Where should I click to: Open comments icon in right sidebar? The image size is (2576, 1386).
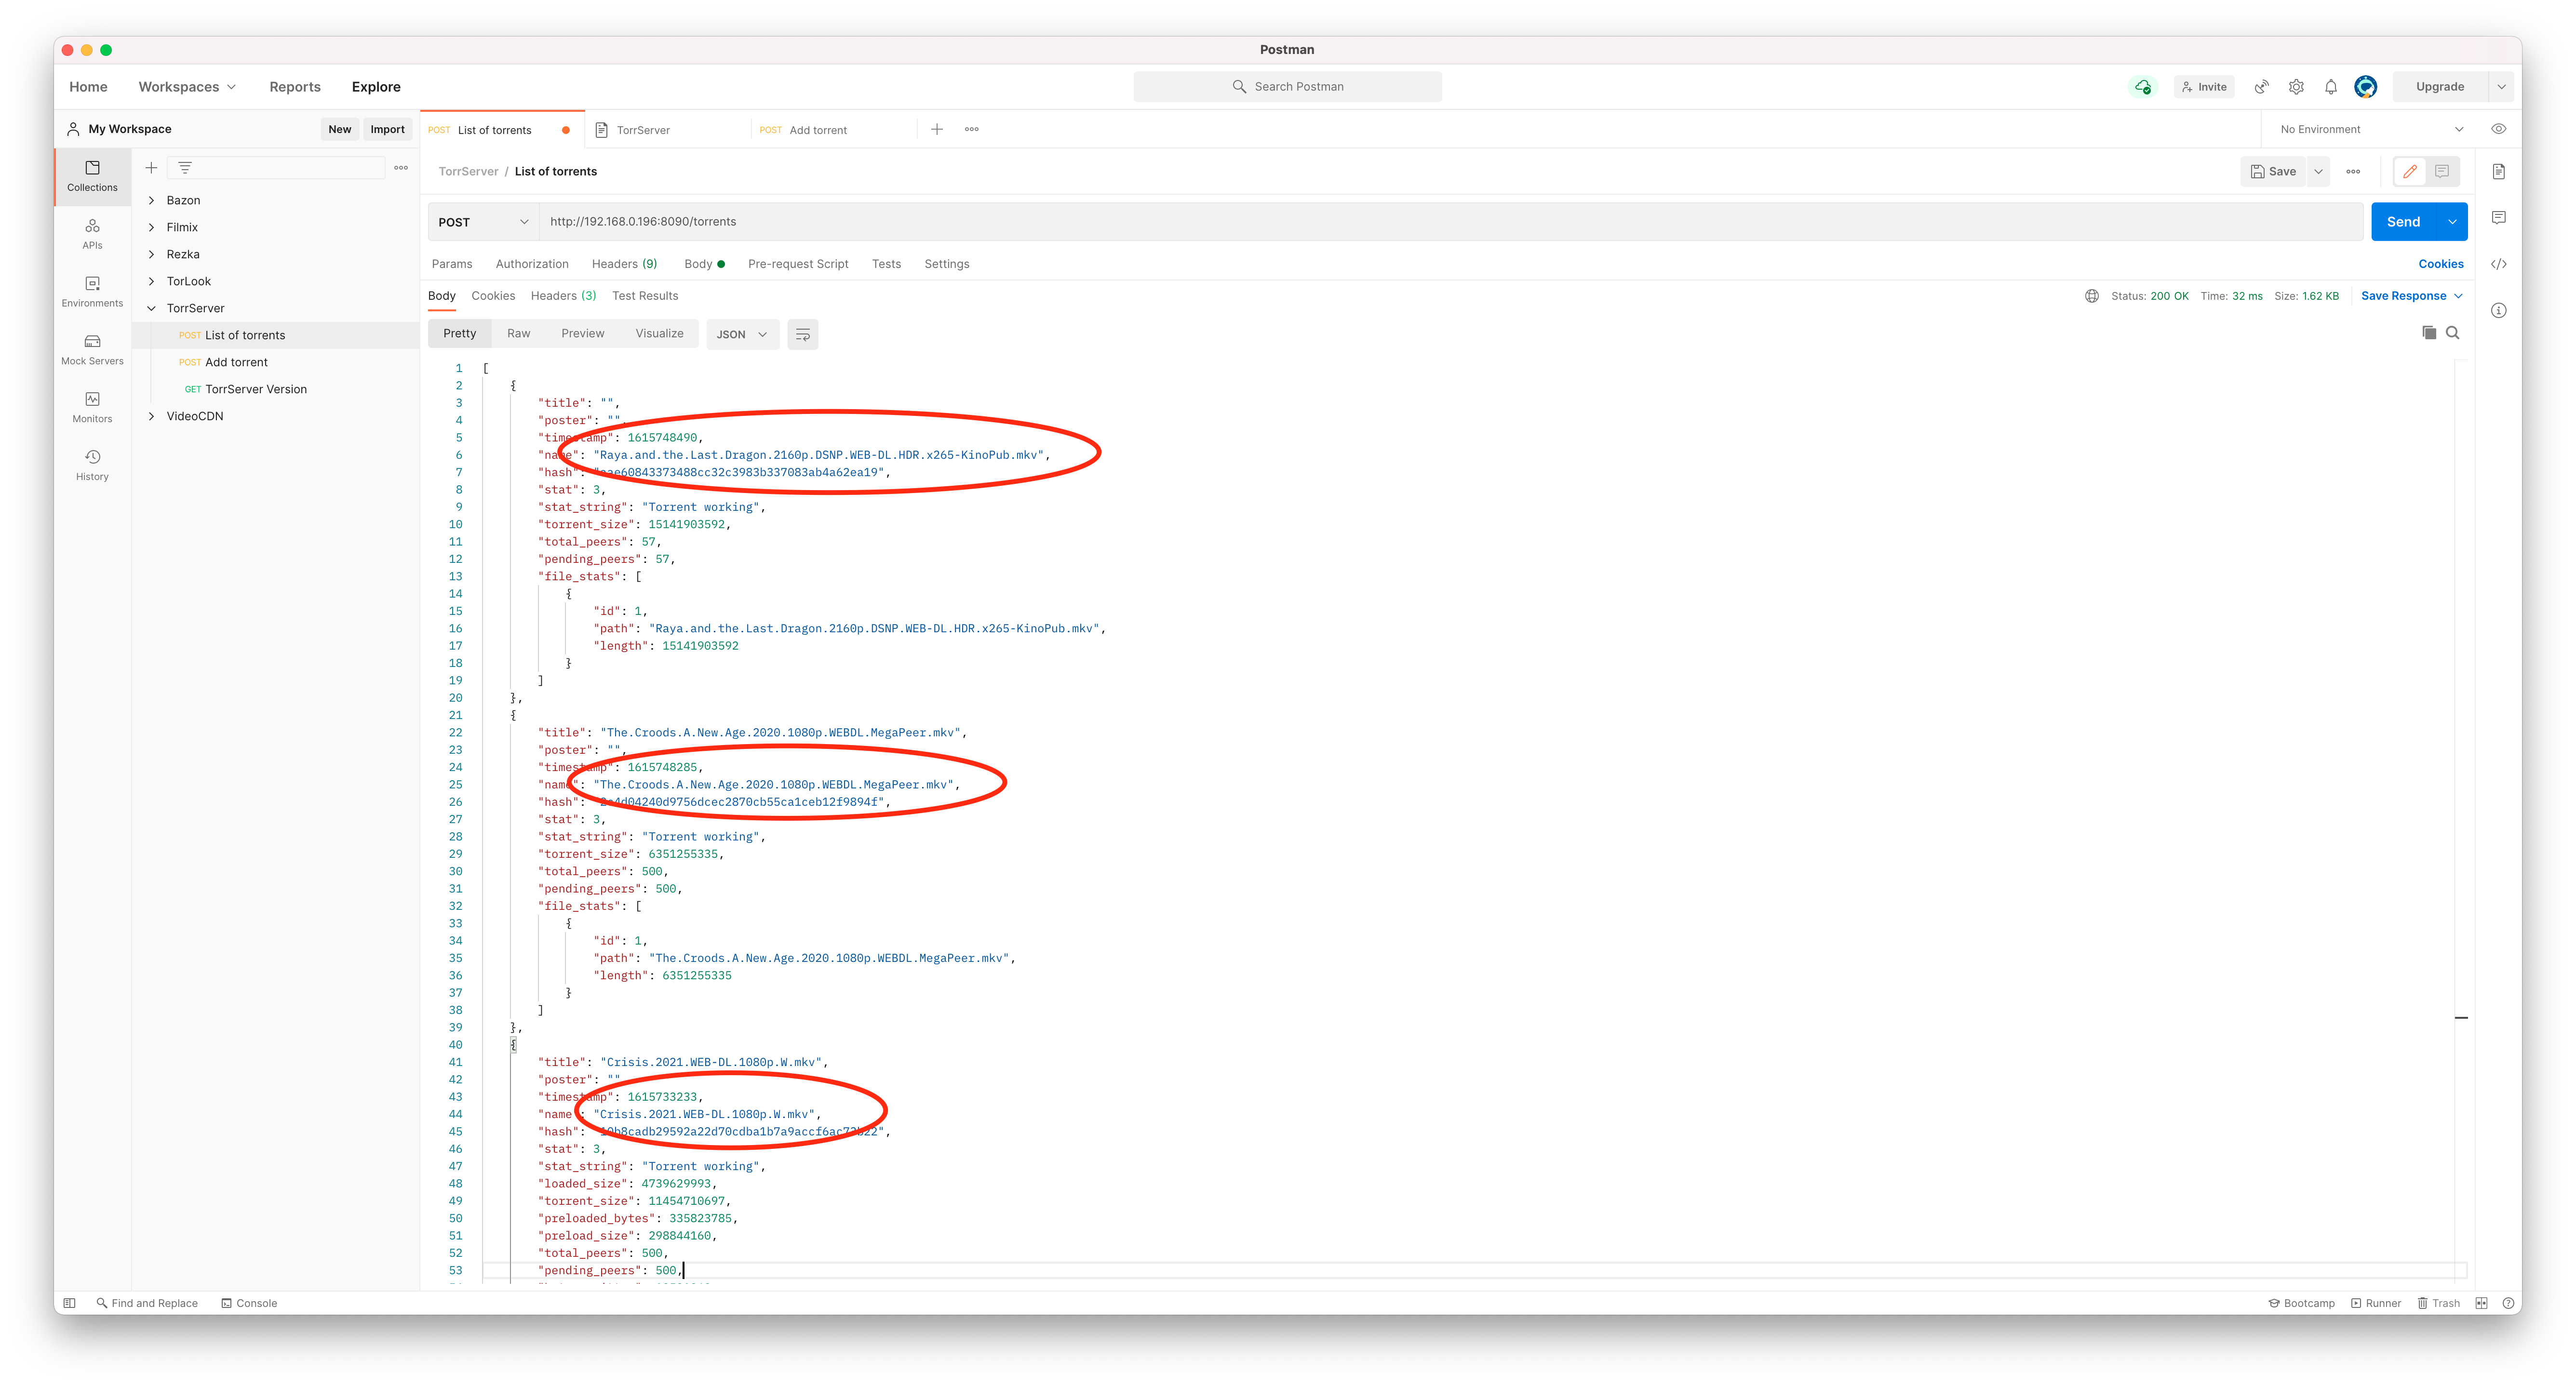coord(2498,218)
